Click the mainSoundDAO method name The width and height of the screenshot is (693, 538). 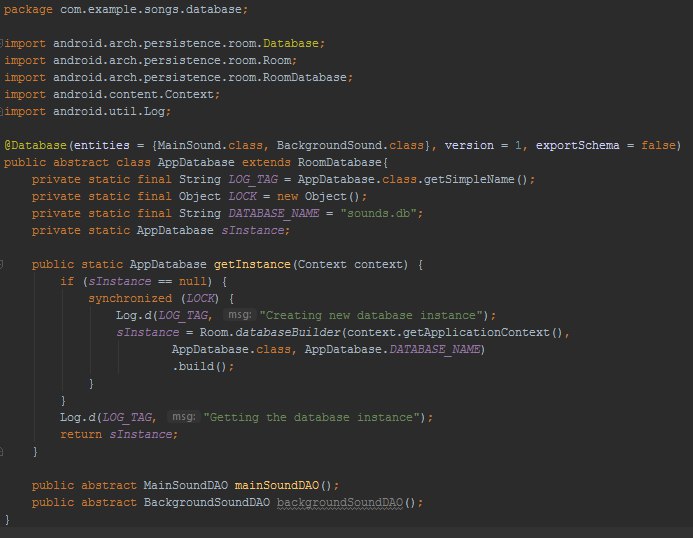[x=277, y=485]
